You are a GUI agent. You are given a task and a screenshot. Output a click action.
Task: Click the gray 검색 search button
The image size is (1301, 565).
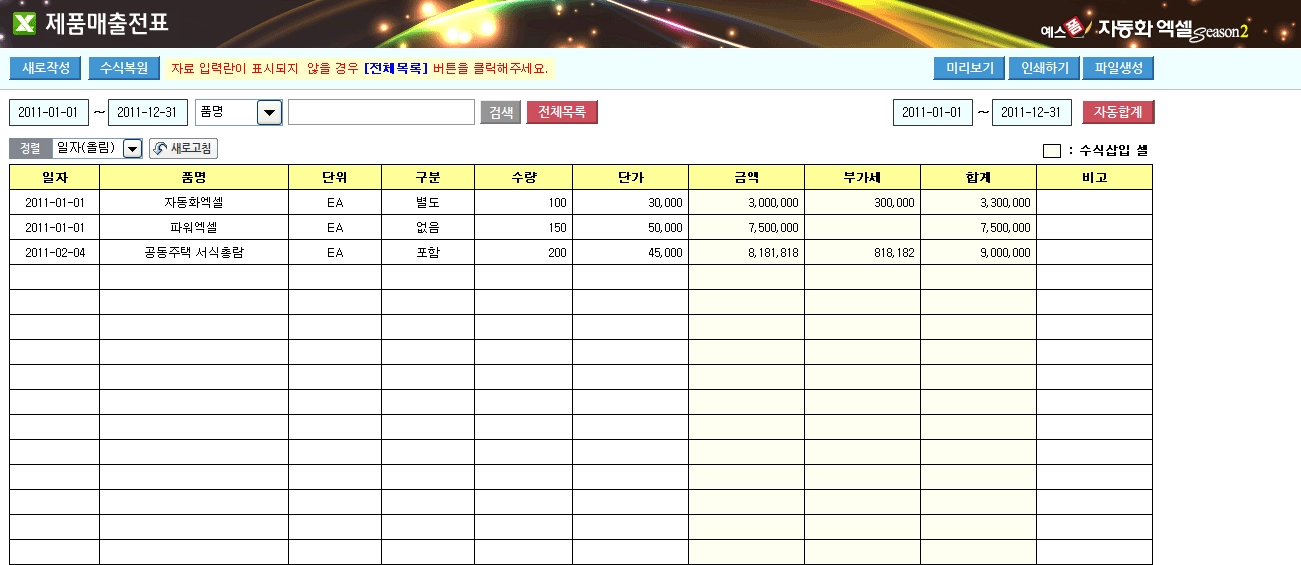(x=501, y=112)
